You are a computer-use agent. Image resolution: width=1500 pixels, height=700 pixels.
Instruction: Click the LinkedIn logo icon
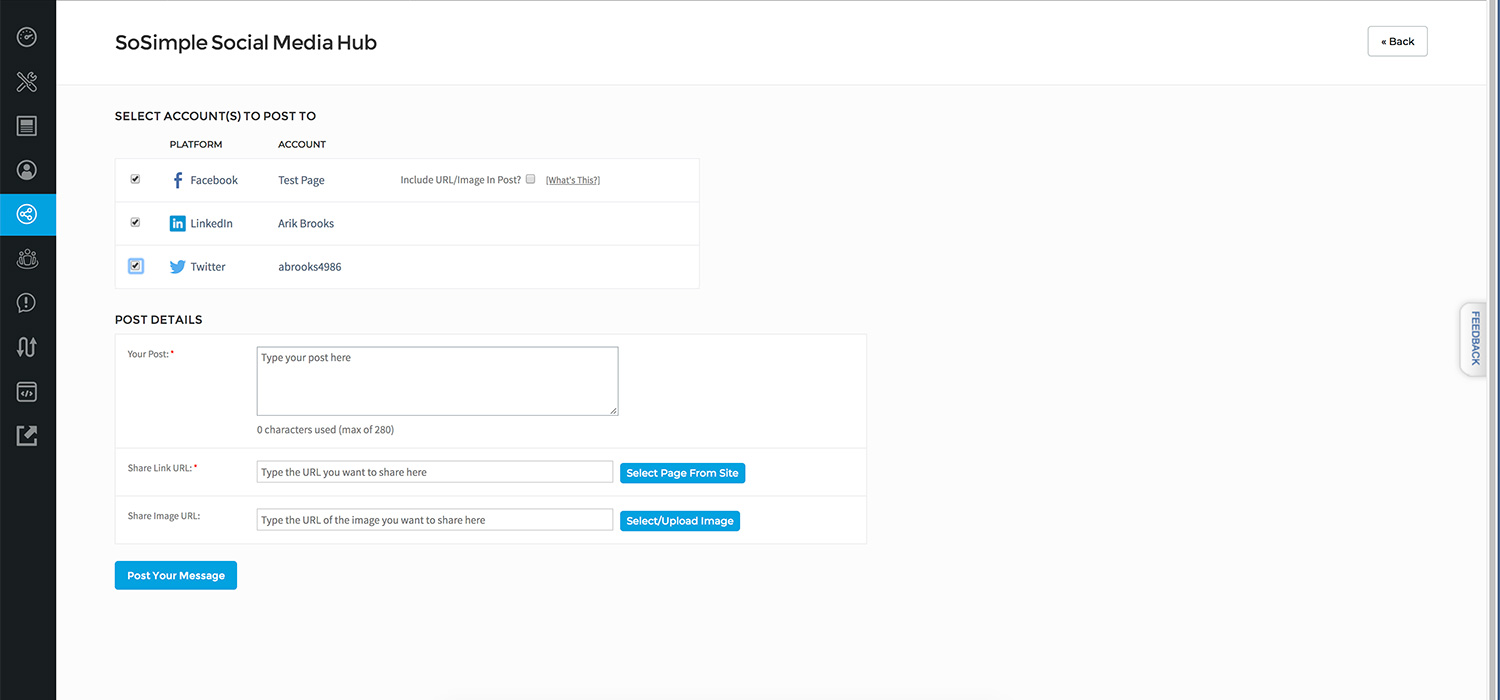click(177, 223)
